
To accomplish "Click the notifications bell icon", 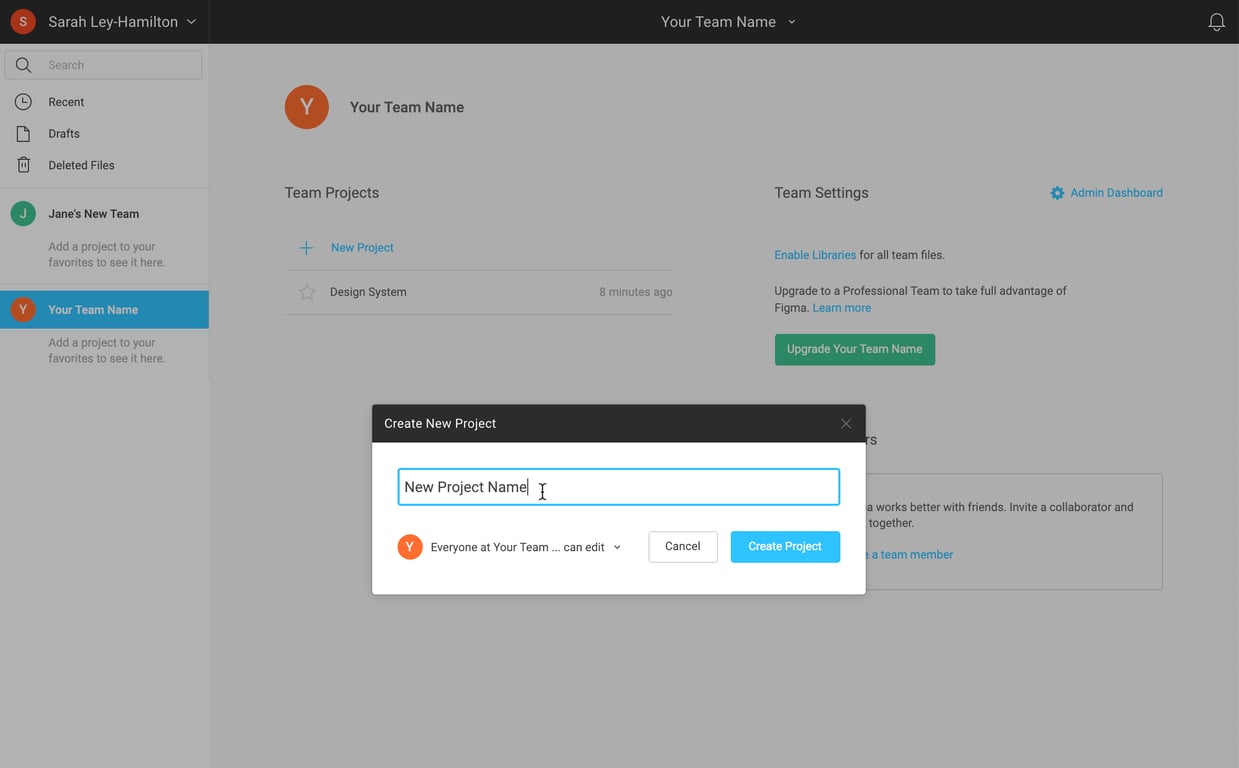I will tap(1216, 22).
